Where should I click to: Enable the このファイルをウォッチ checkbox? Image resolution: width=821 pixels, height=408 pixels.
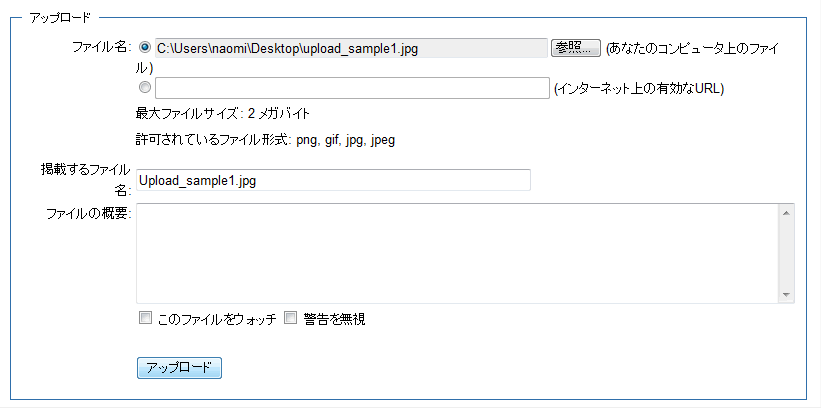[145, 318]
